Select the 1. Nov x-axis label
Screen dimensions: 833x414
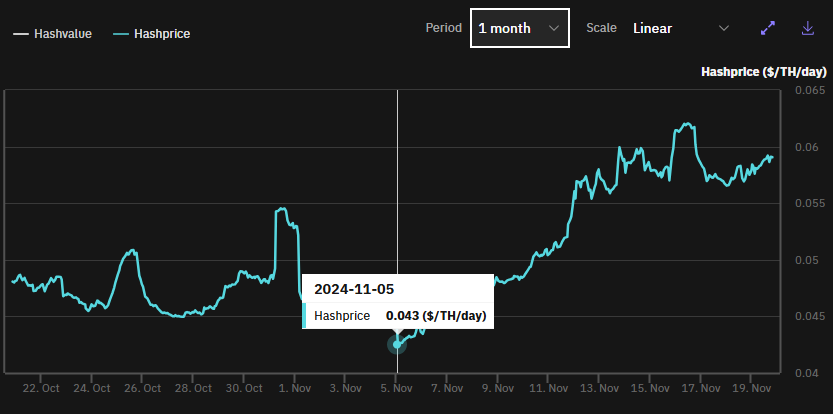[x=294, y=388]
